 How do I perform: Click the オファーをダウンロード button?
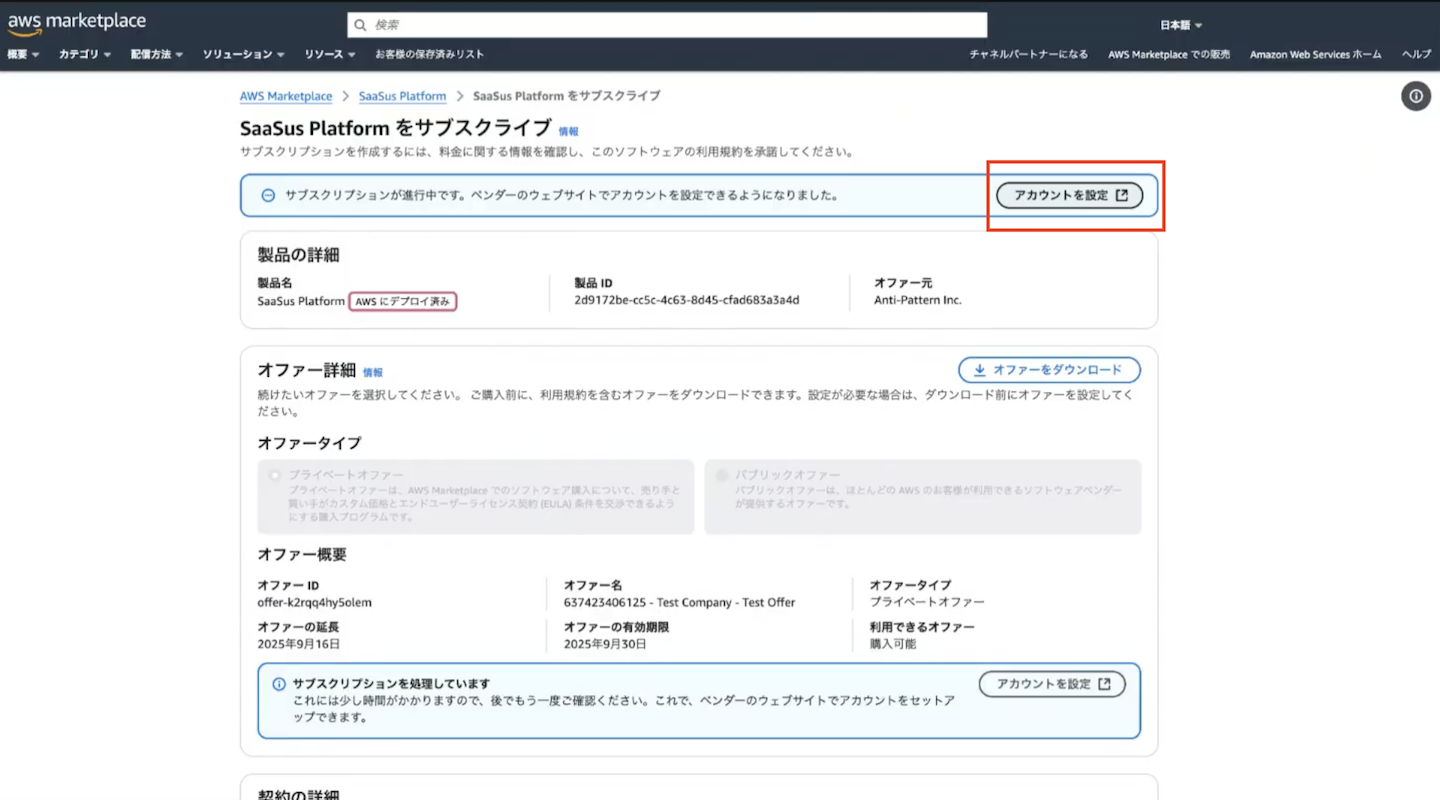click(x=1049, y=370)
